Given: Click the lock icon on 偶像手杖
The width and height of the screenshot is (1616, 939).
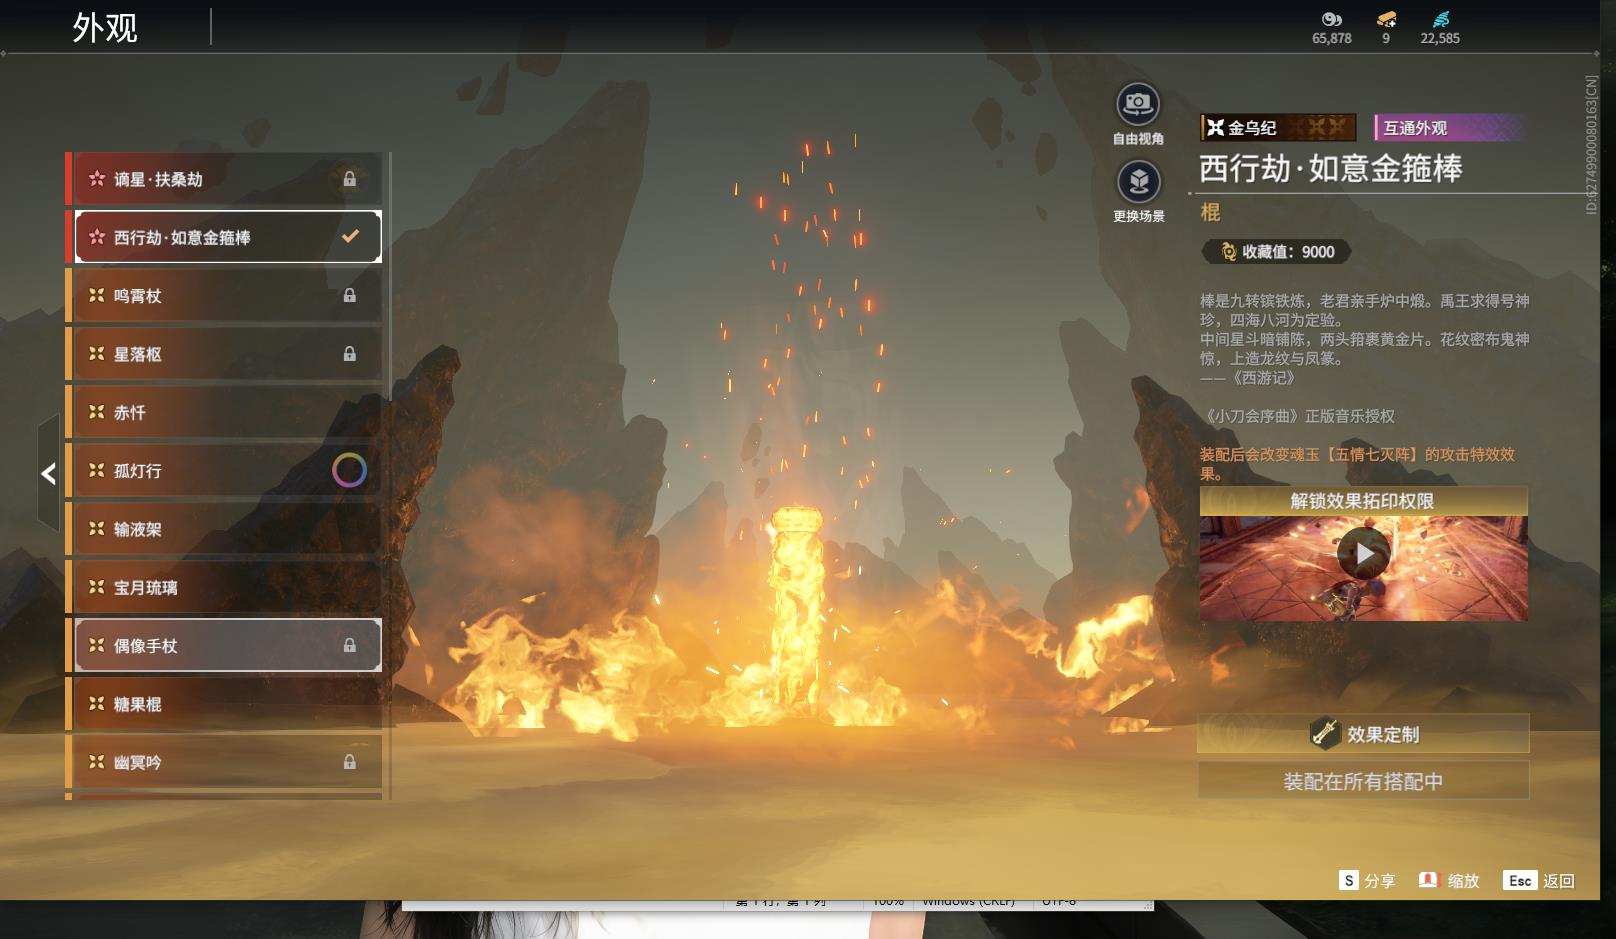Looking at the screenshot, I should tap(350, 646).
